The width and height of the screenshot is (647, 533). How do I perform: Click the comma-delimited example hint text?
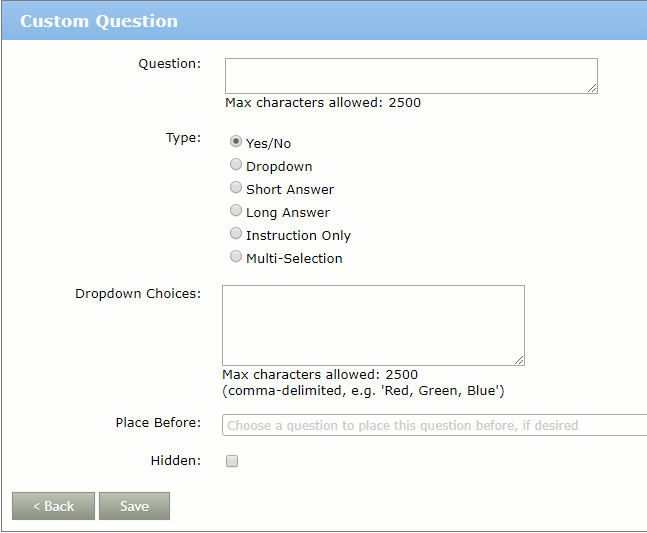click(x=363, y=391)
